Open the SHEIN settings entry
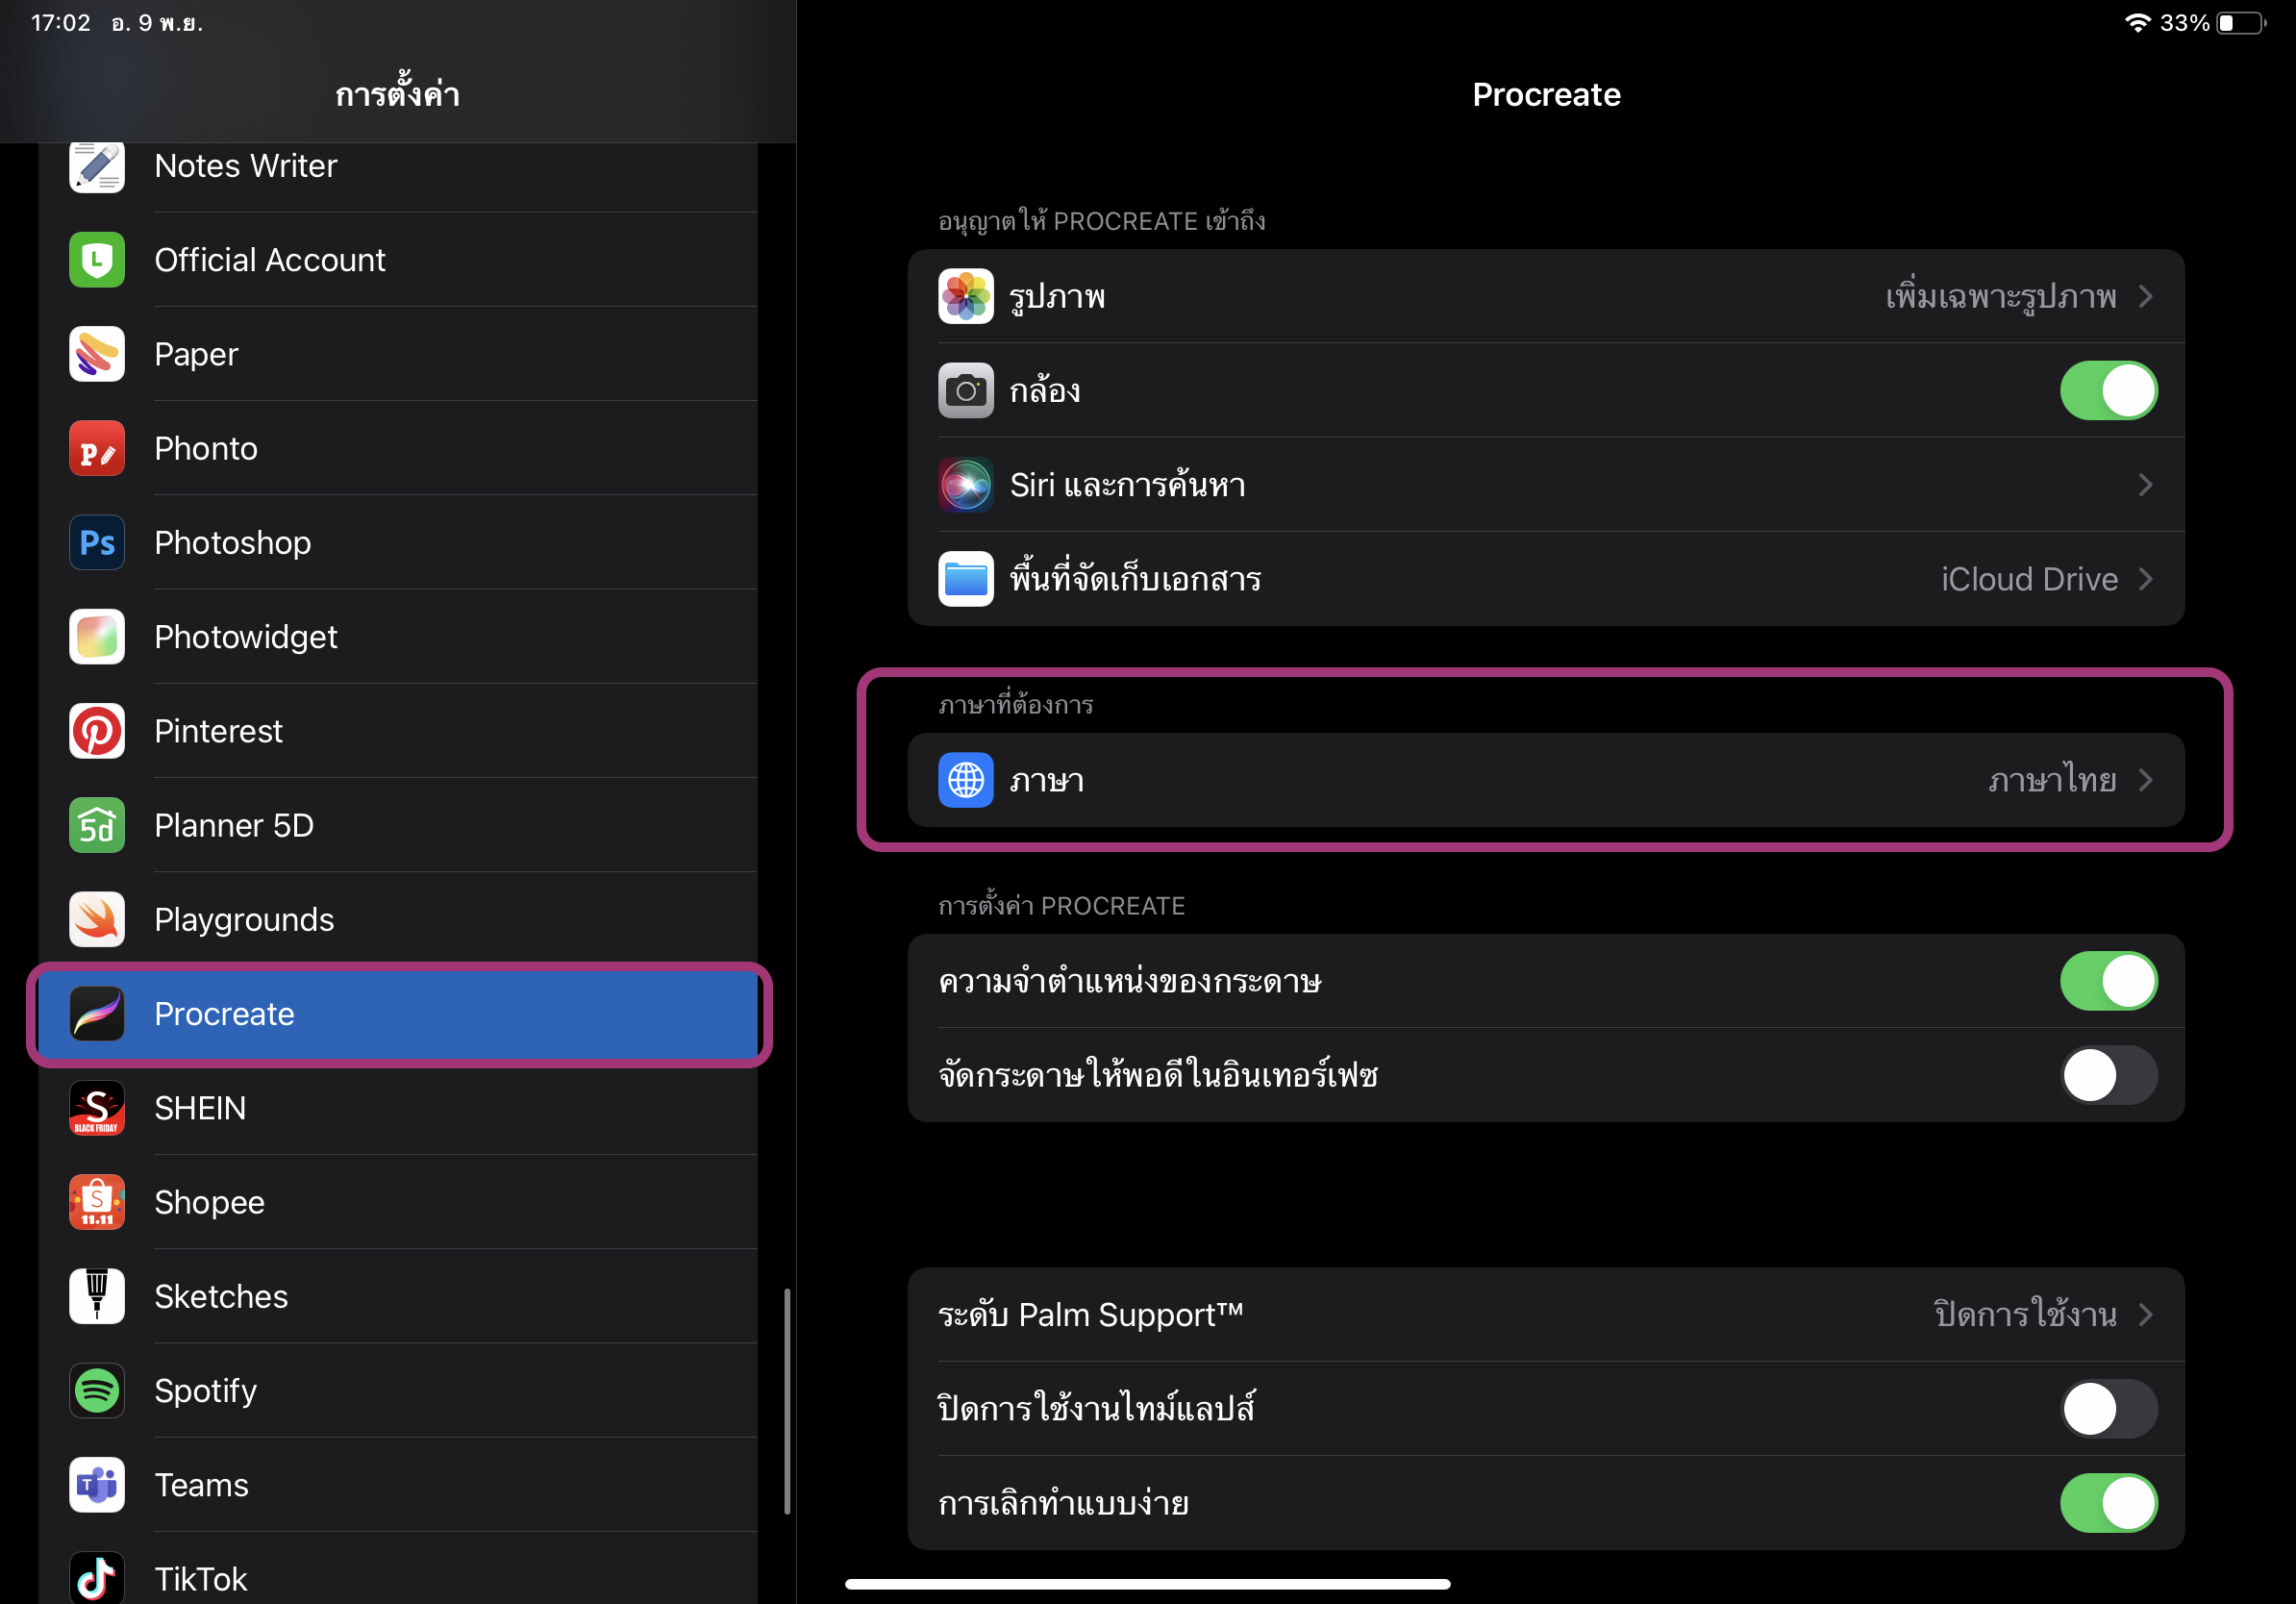Viewport: 2296px width, 1604px height. (x=200, y=1108)
